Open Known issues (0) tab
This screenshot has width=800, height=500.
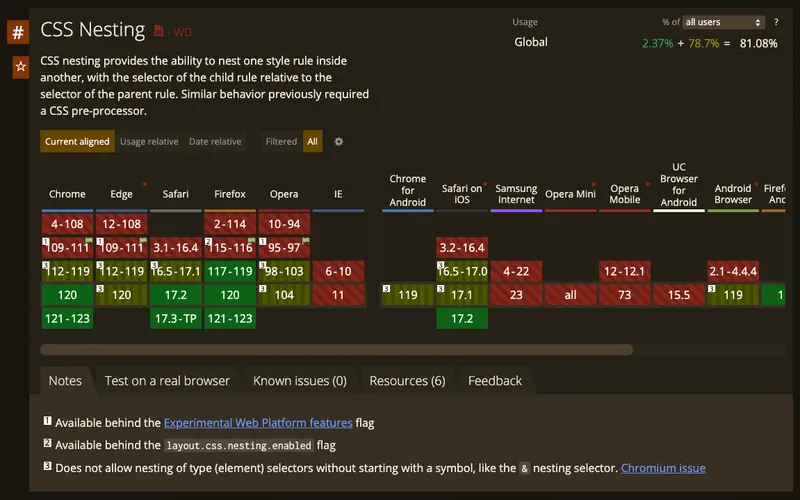[x=300, y=381]
